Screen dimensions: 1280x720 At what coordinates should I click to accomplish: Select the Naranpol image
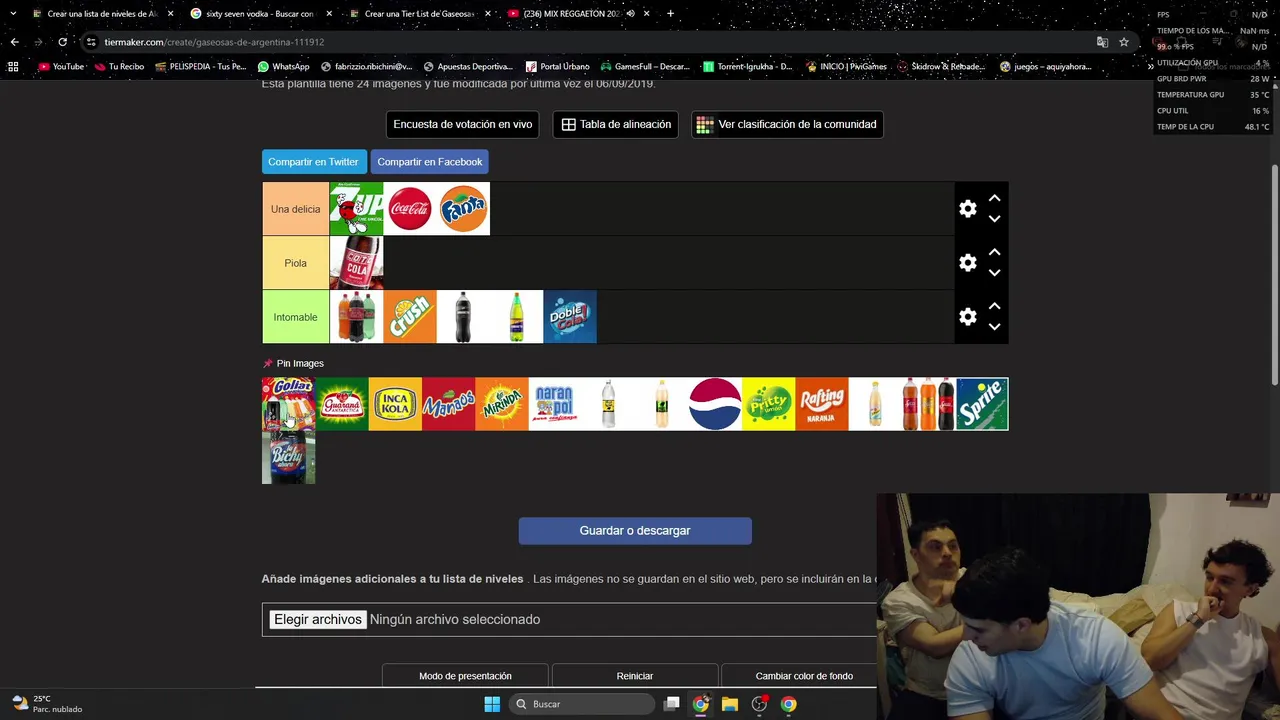click(555, 404)
